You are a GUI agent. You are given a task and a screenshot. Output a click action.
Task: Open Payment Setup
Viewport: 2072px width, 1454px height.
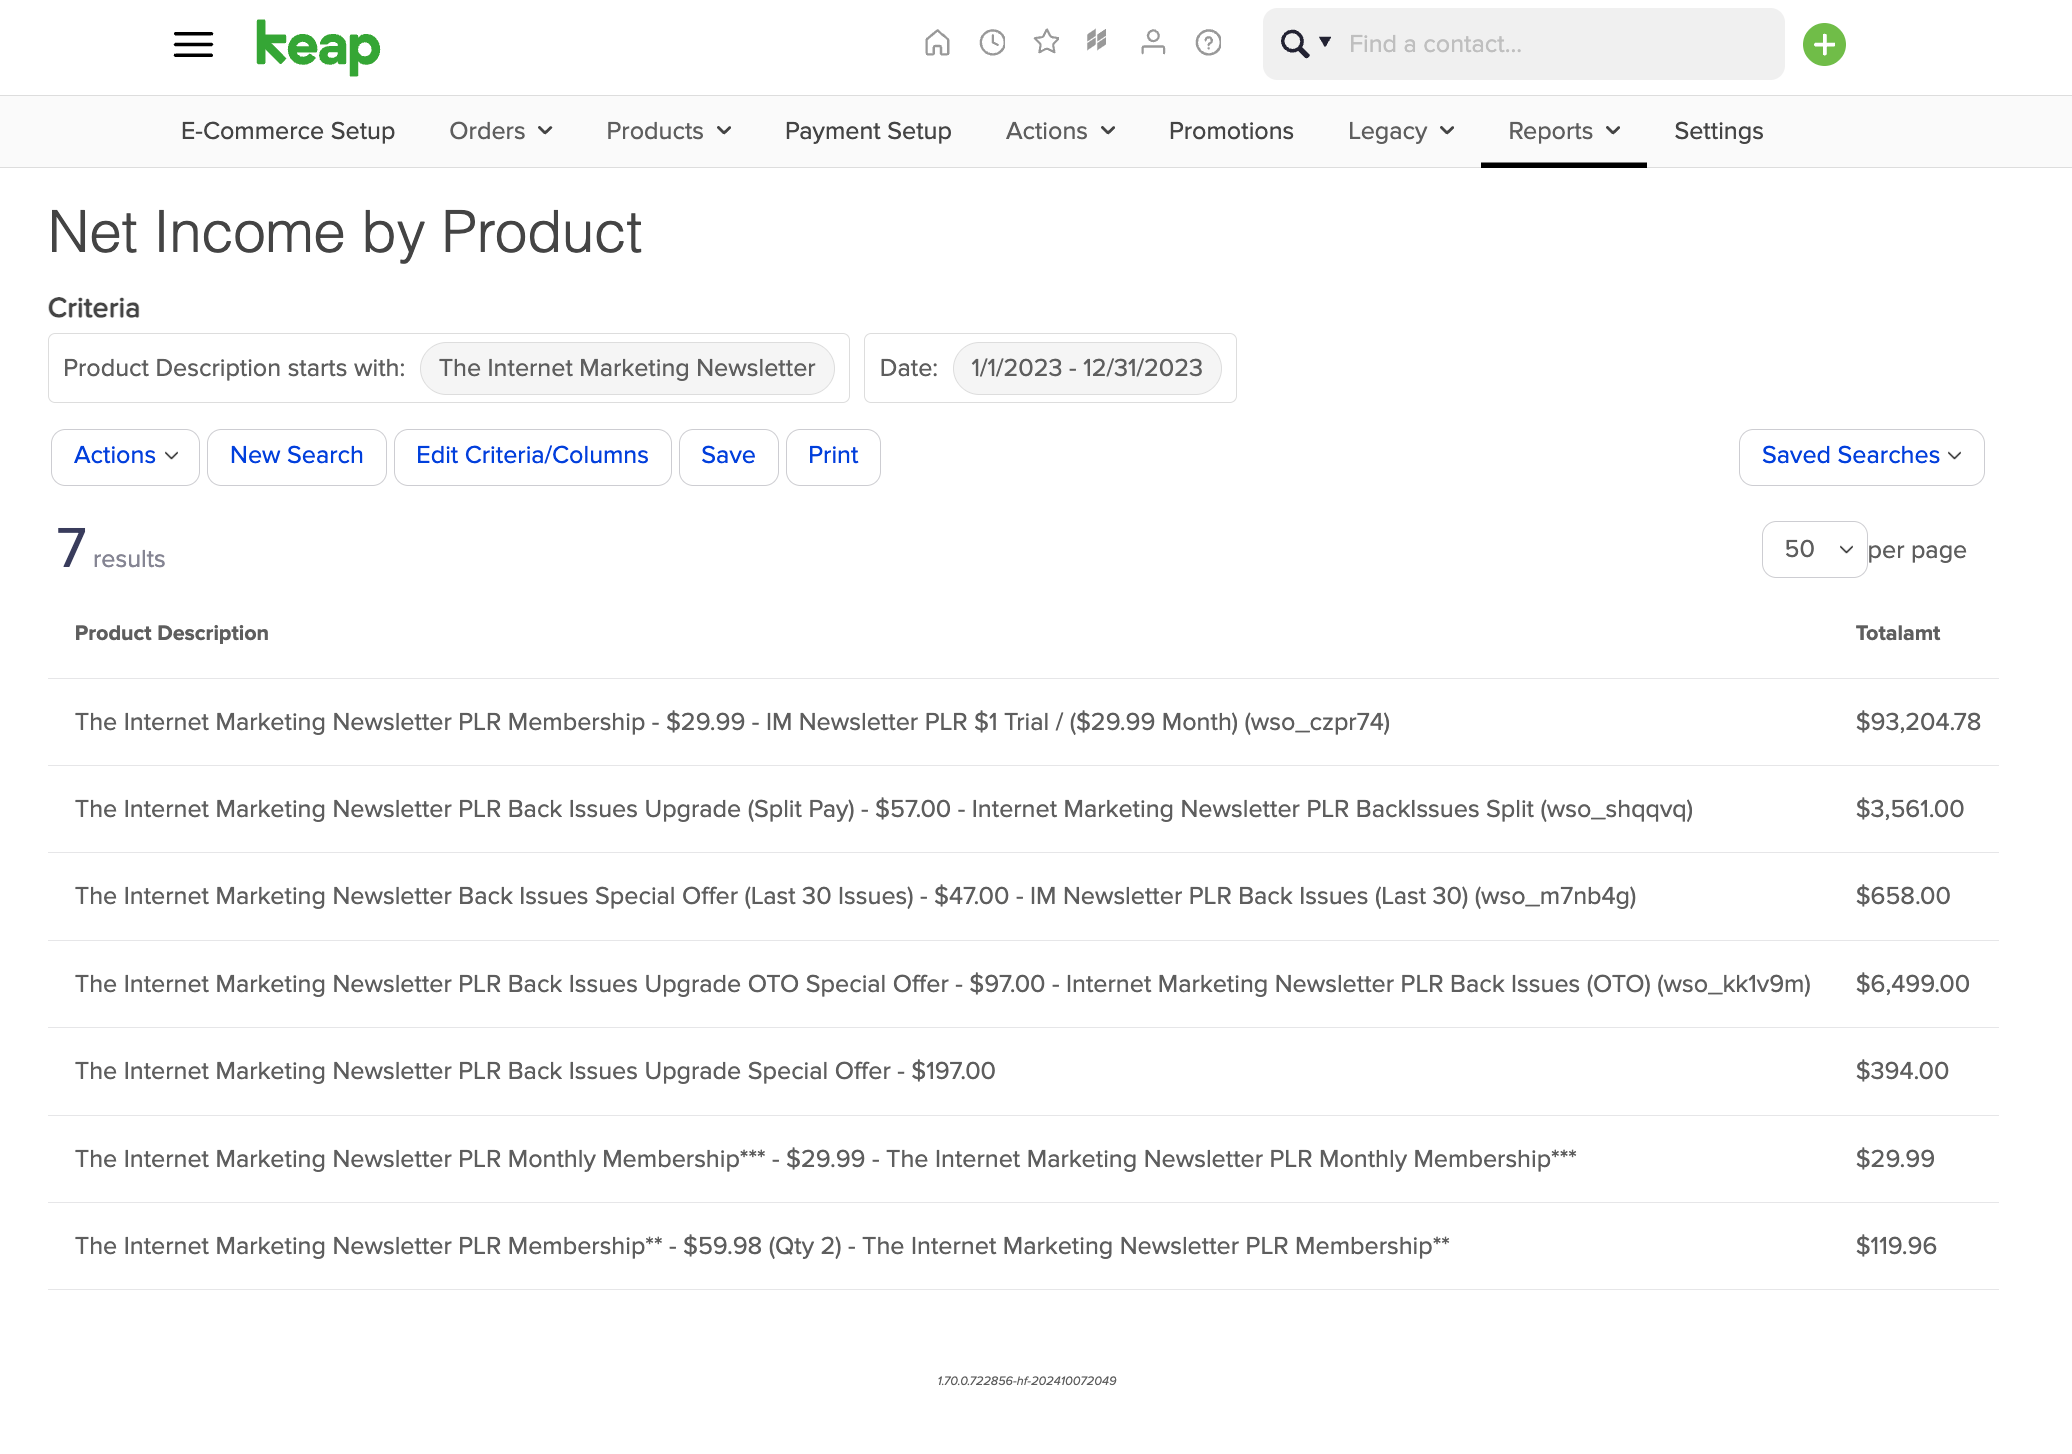coord(868,131)
